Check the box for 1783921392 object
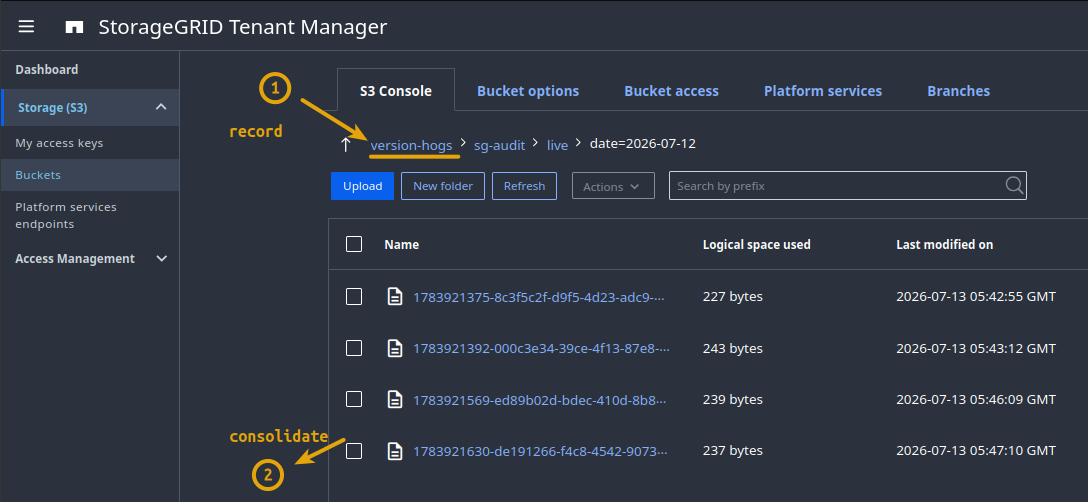The image size is (1088, 502). (x=354, y=348)
